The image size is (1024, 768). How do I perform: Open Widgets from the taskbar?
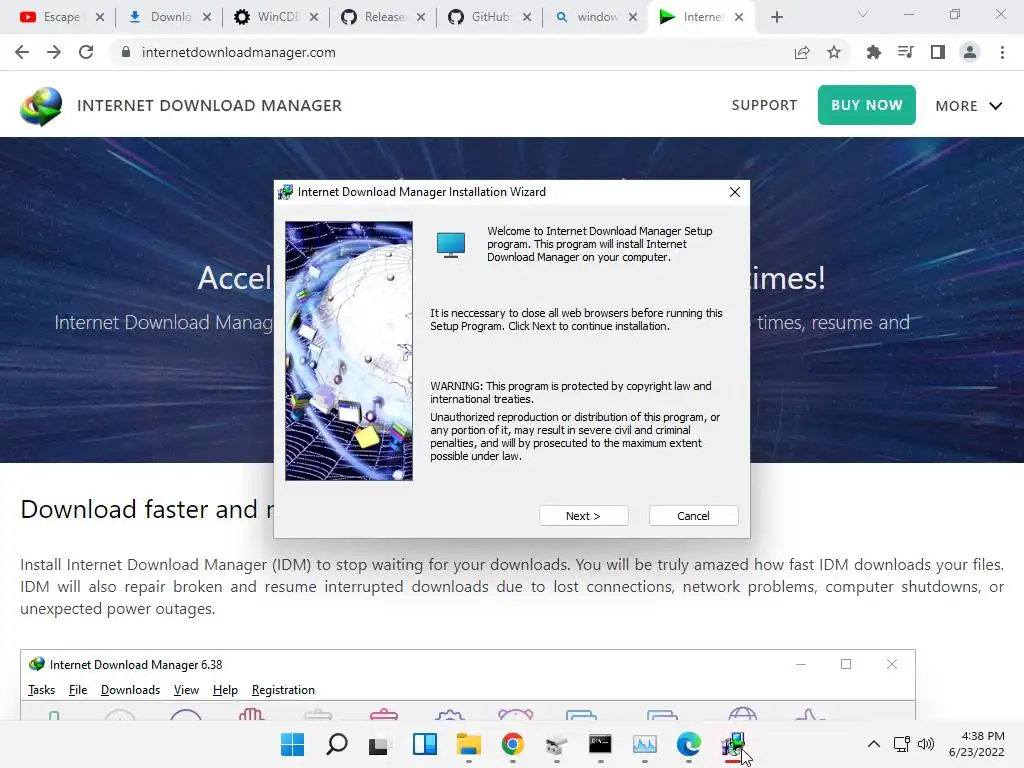click(424, 744)
